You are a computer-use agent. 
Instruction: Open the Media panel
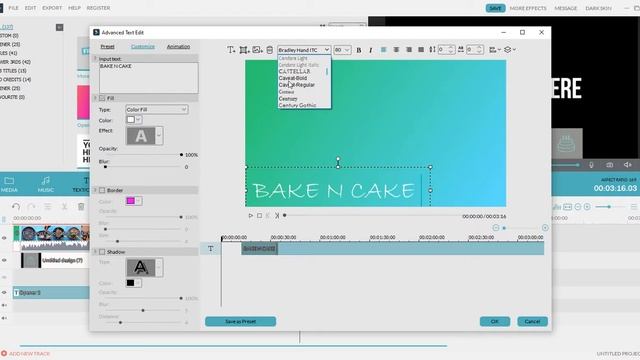9,184
